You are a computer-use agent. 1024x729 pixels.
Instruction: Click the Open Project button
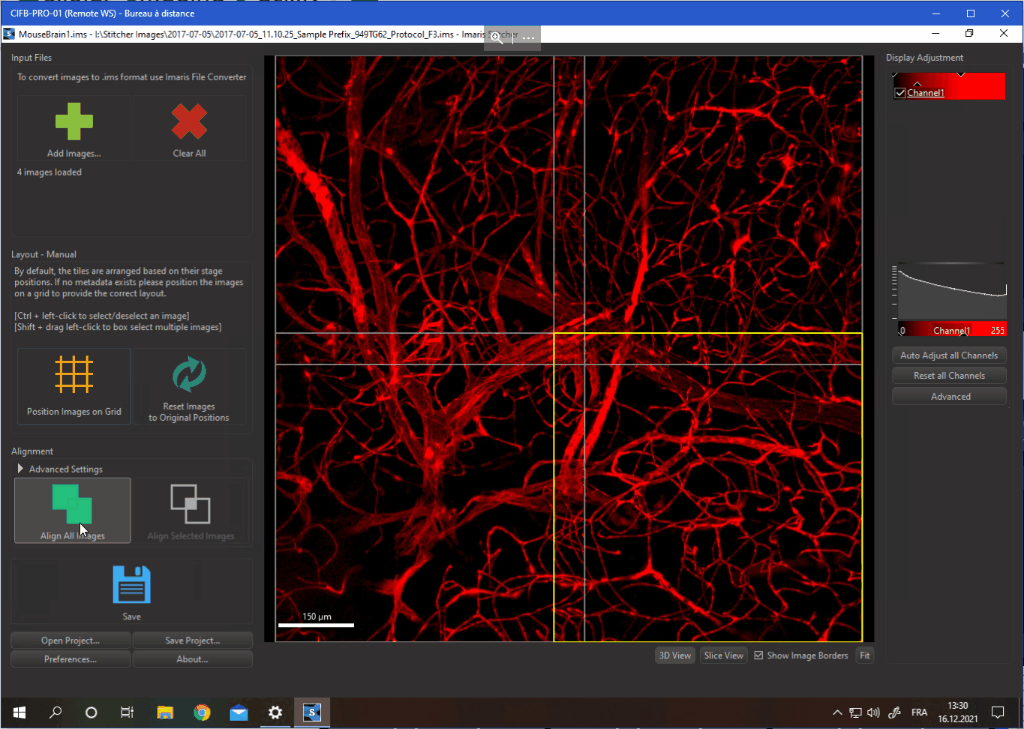pos(71,640)
